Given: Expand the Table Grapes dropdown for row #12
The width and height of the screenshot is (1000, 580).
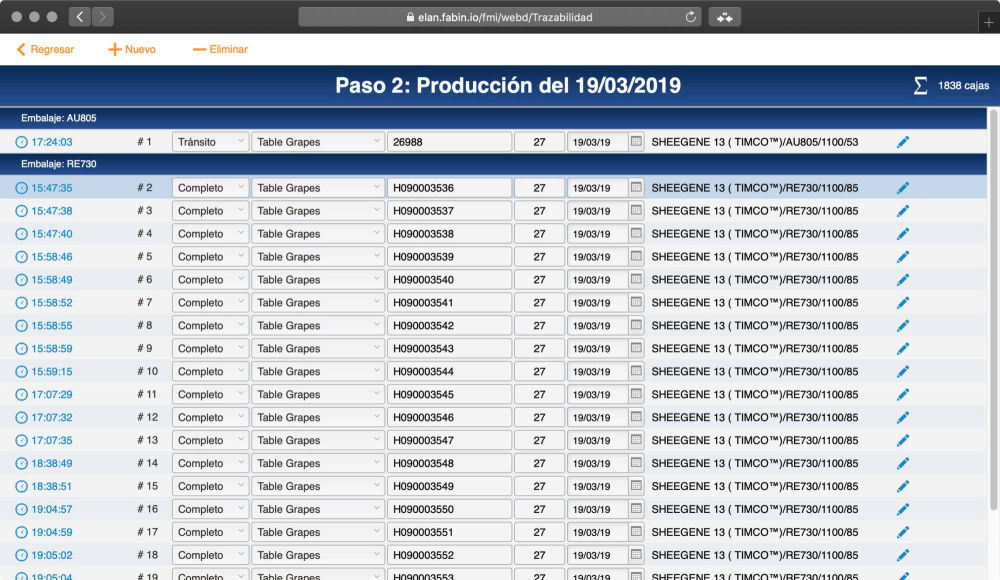Looking at the screenshot, I should coord(317,418).
